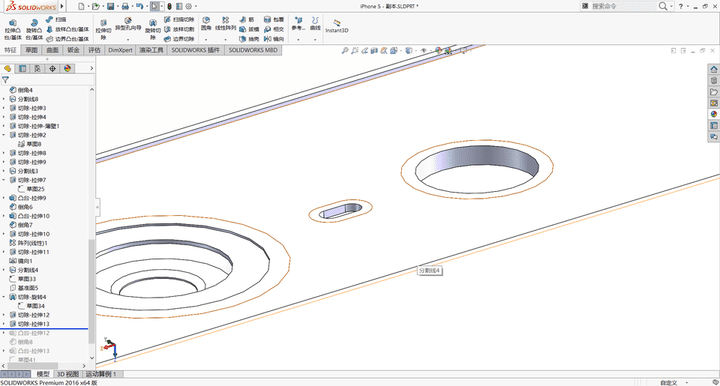Click the Undo icon in the quick toolbar
Screen dimensions: 720x386
(140, 6)
